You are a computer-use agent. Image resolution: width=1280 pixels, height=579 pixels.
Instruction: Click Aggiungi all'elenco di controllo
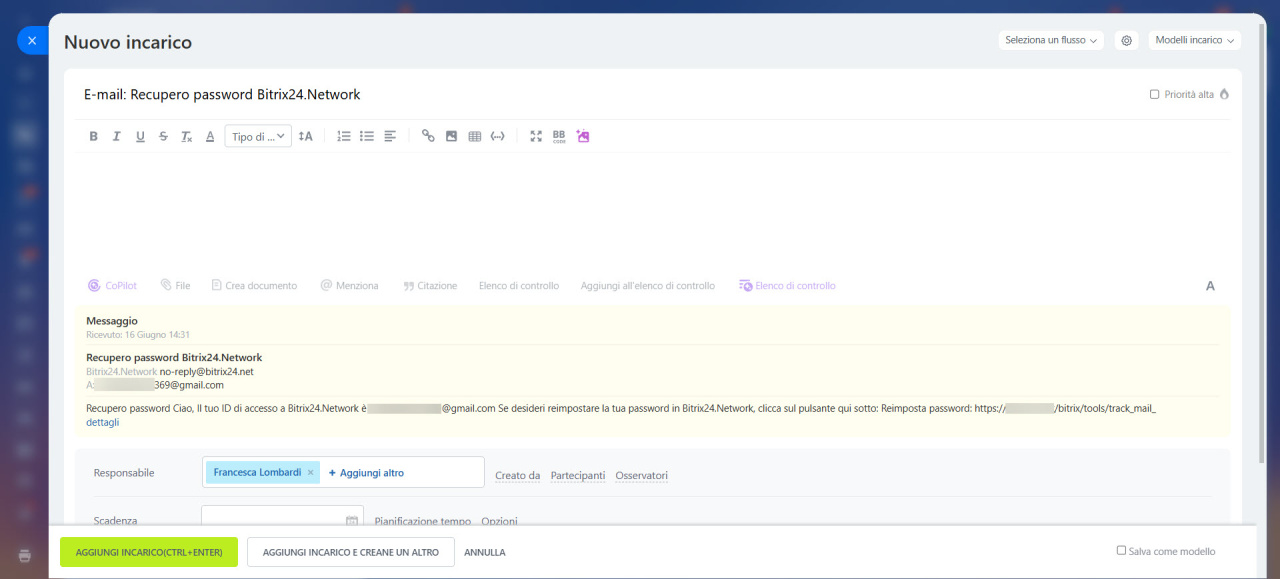[648, 286]
